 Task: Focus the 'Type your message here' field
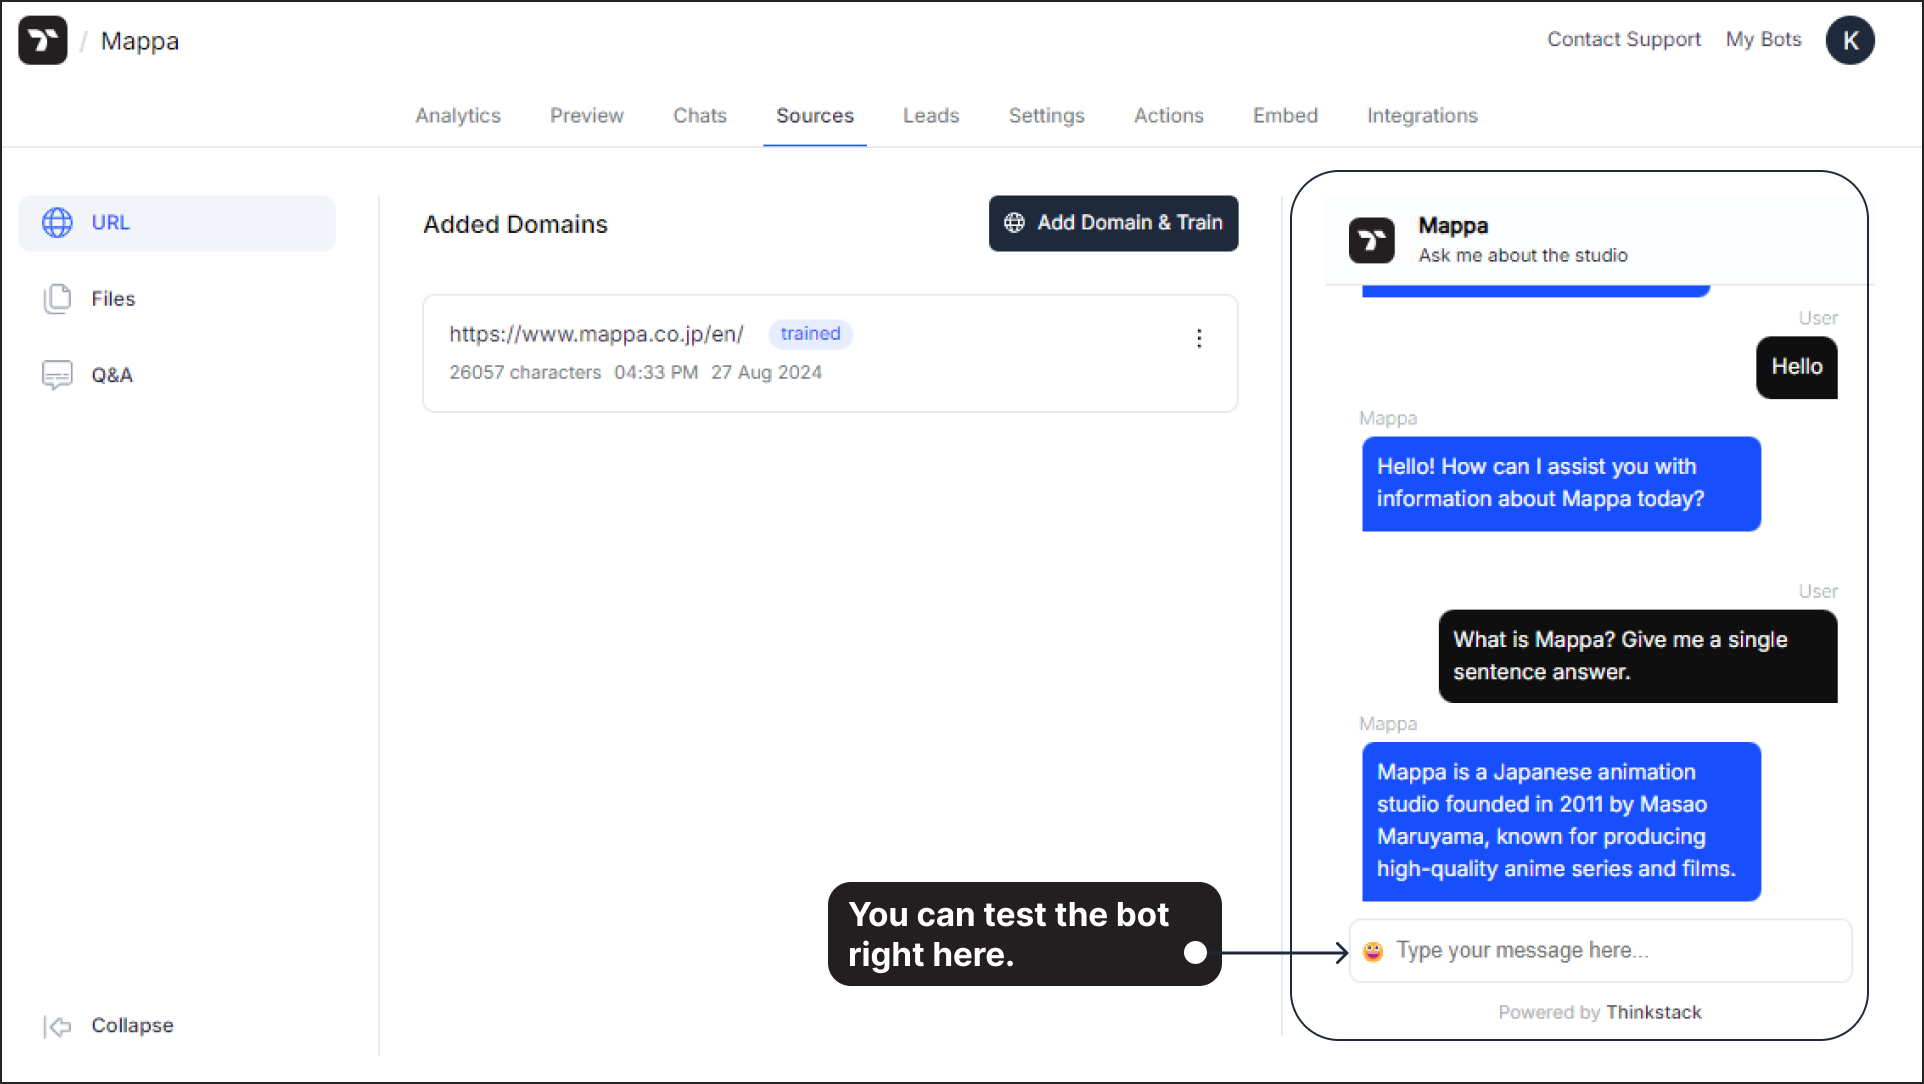[x=1600, y=951]
